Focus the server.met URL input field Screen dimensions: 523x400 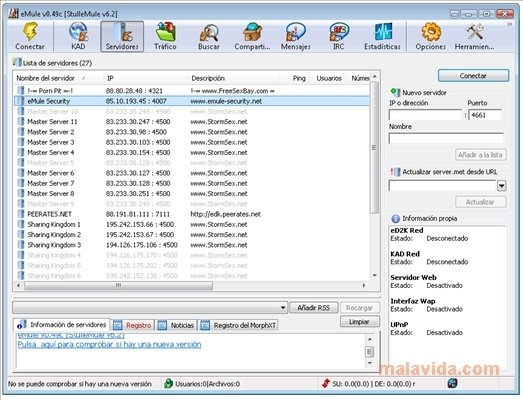coord(443,185)
